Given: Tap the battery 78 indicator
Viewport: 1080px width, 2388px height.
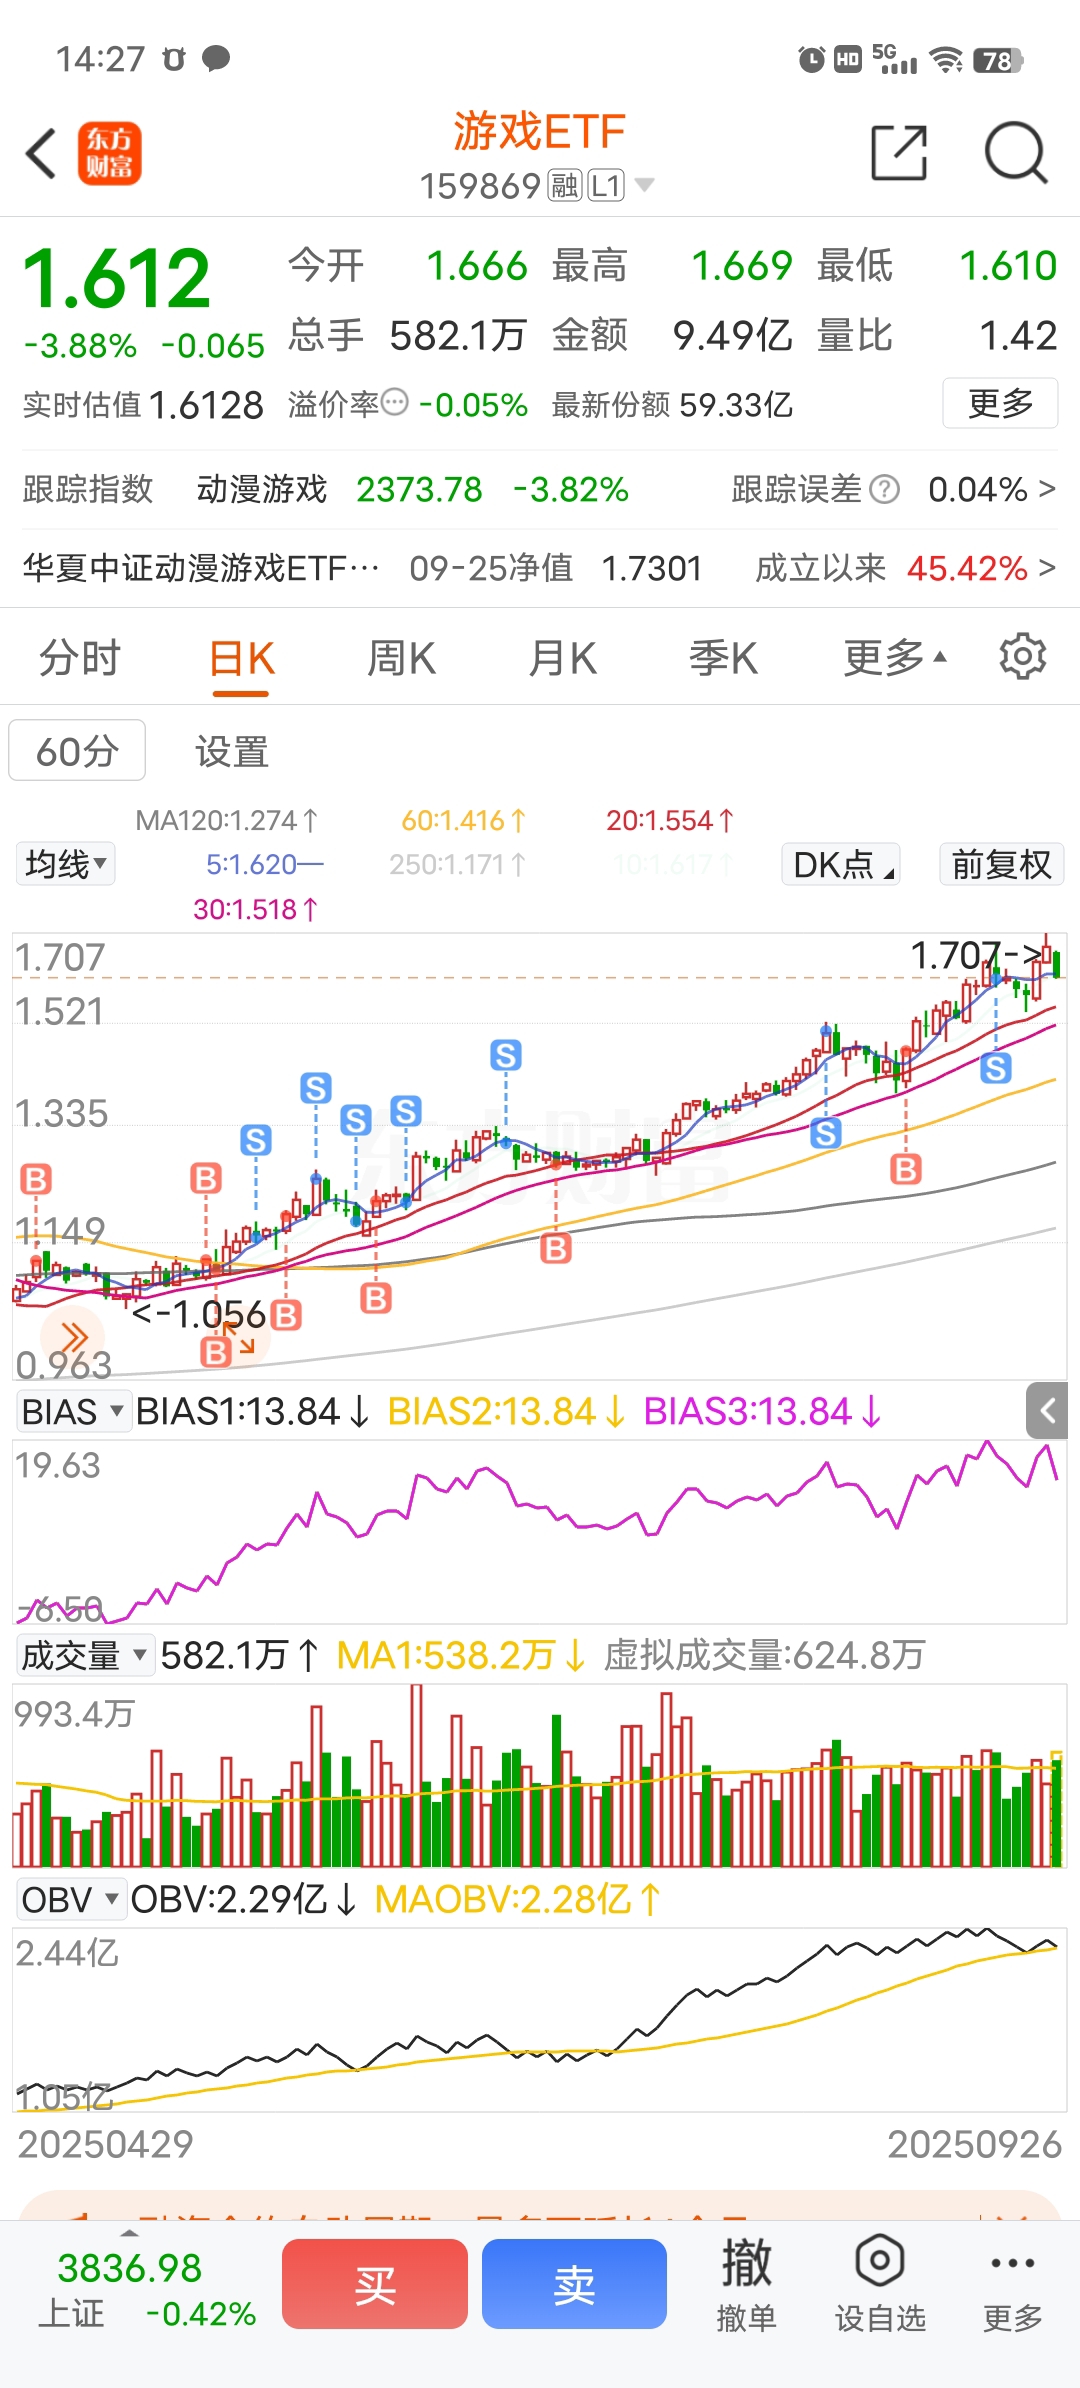Looking at the screenshot, I should pos(998,60).
